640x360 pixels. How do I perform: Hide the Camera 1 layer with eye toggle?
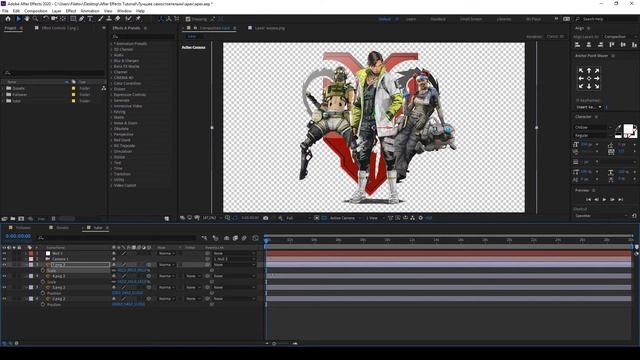[4, 259]
